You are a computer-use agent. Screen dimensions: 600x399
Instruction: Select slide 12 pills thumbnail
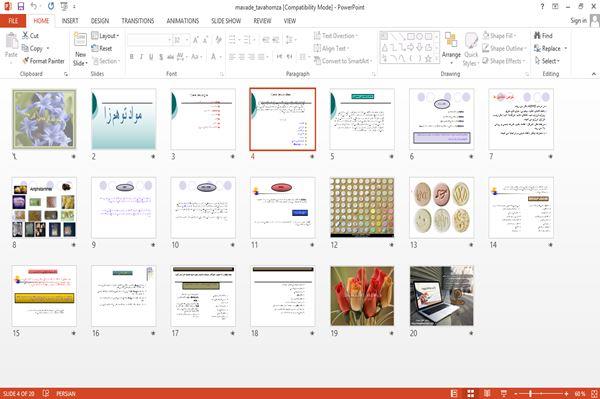(x=362, y=207)
